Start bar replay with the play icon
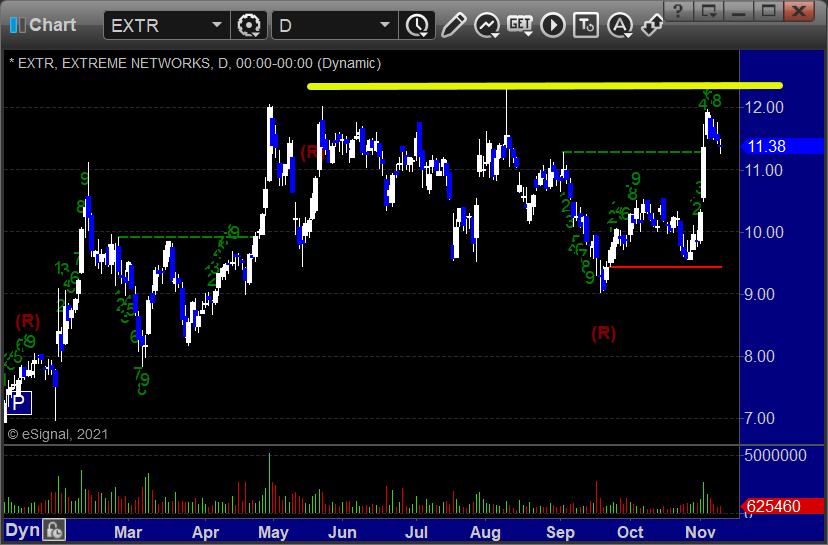The height and width of the screenshot is (545, 828). click(553, 25)
